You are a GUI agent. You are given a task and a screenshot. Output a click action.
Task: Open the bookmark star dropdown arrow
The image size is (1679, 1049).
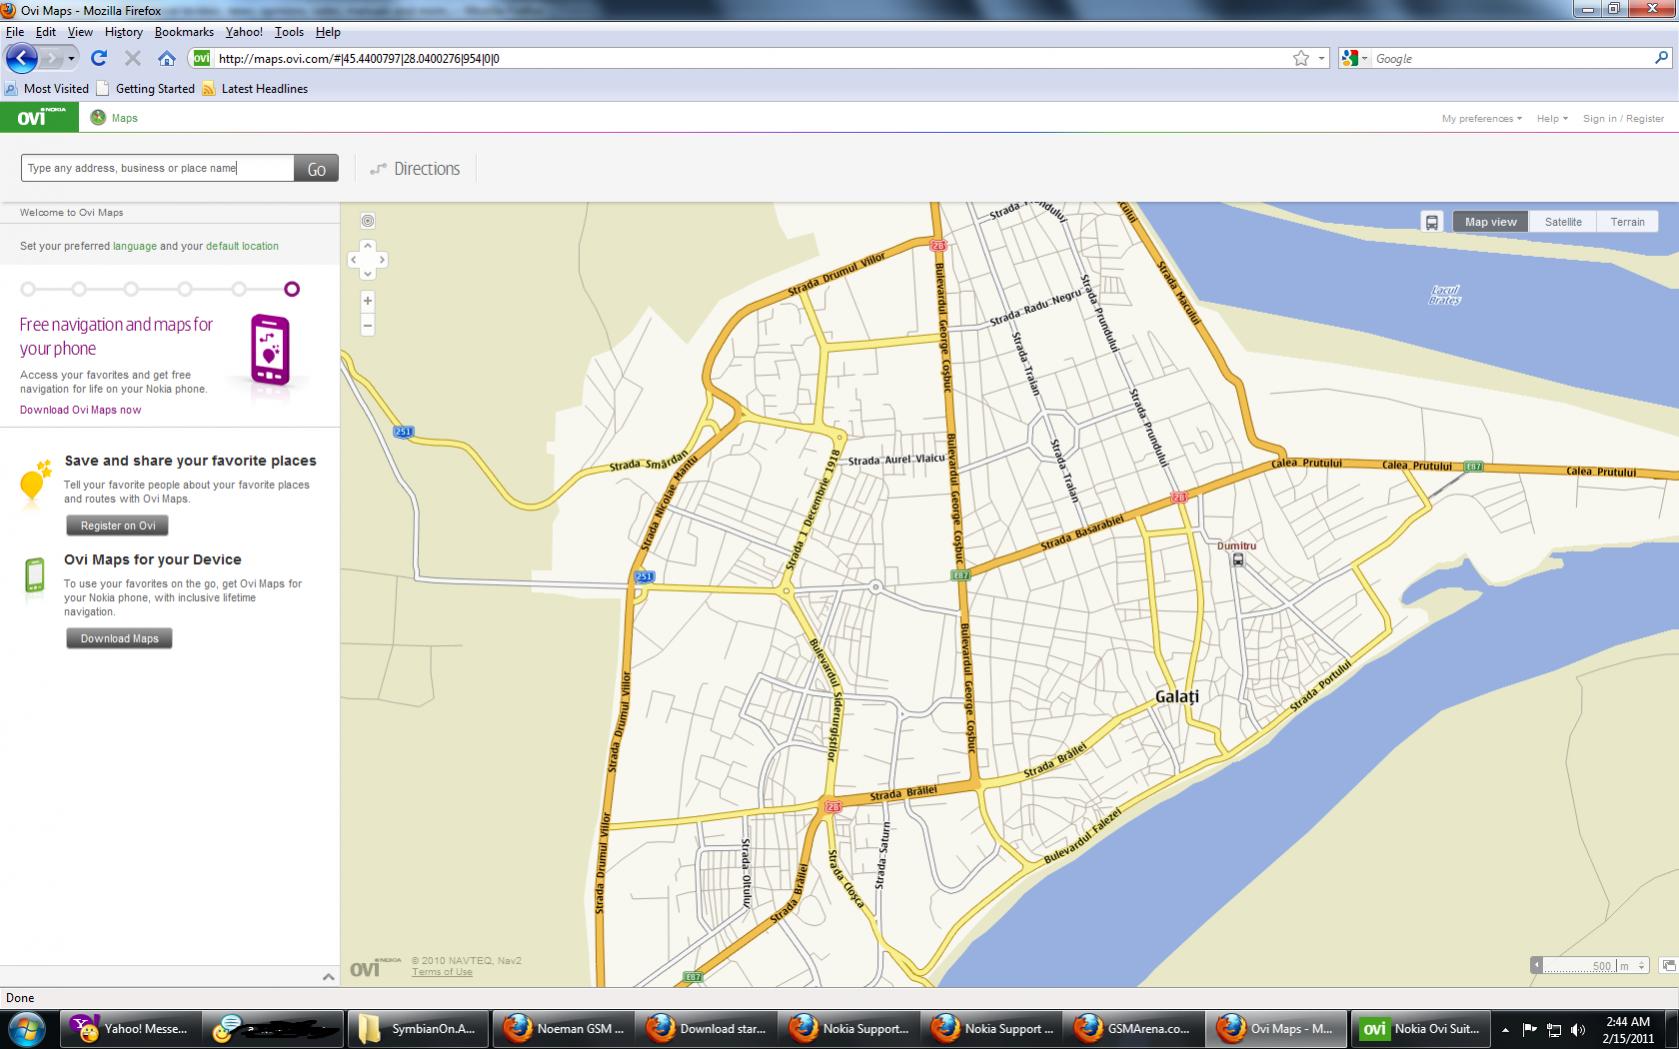(x=1321, y=58)
